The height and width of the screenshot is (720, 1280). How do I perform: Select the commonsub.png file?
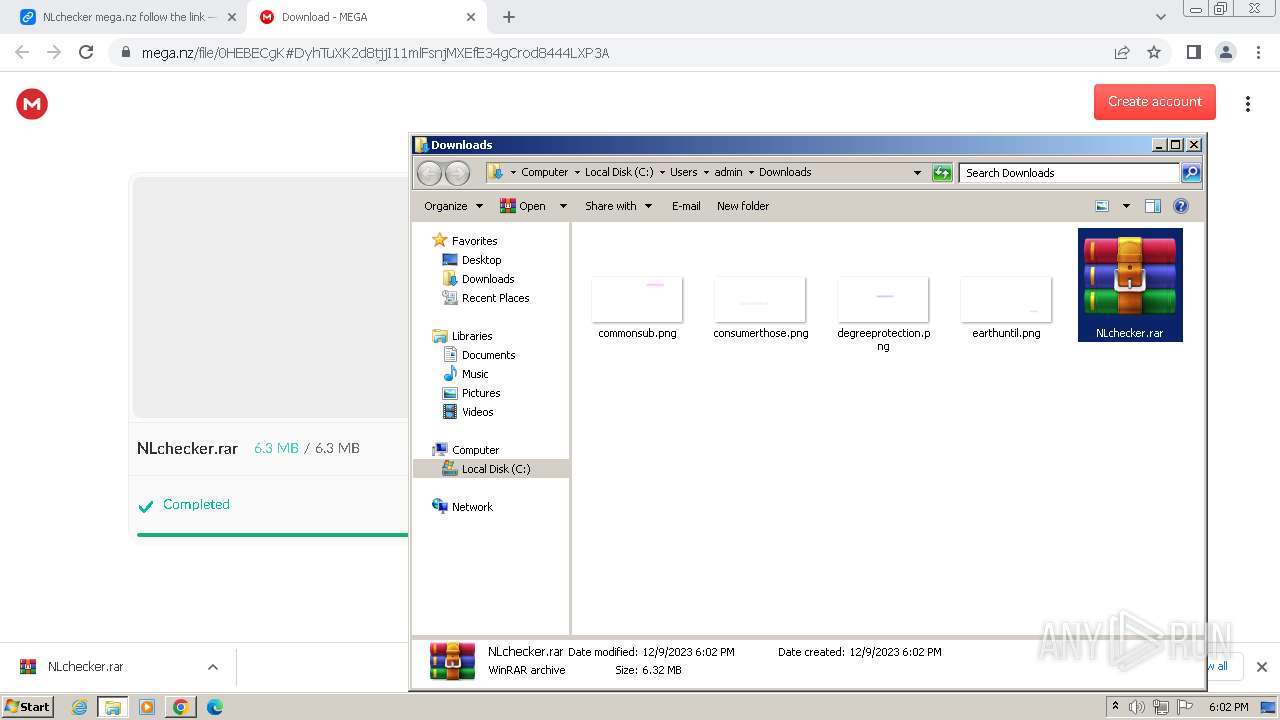coord(637,308)
